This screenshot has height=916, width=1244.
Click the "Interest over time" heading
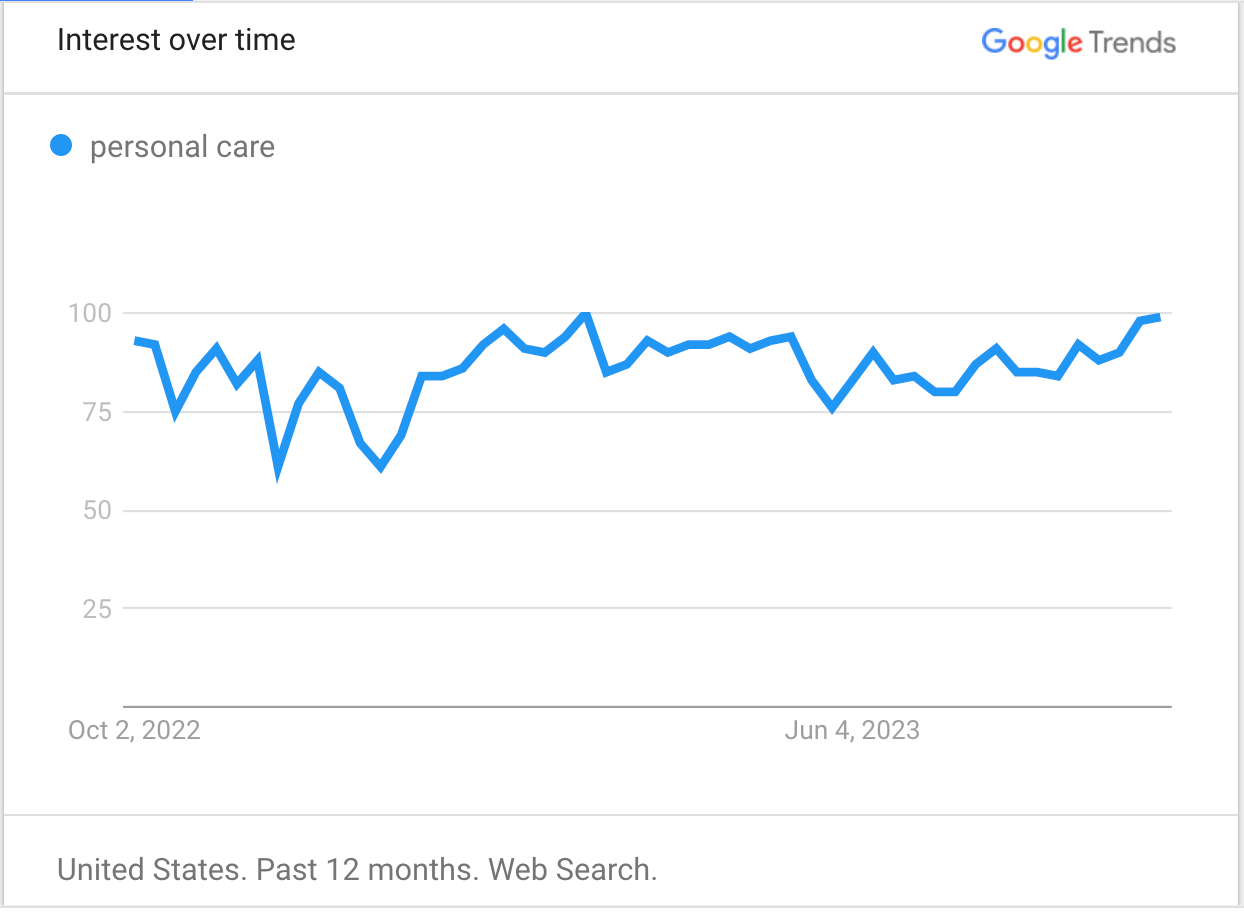pos(176,40)
